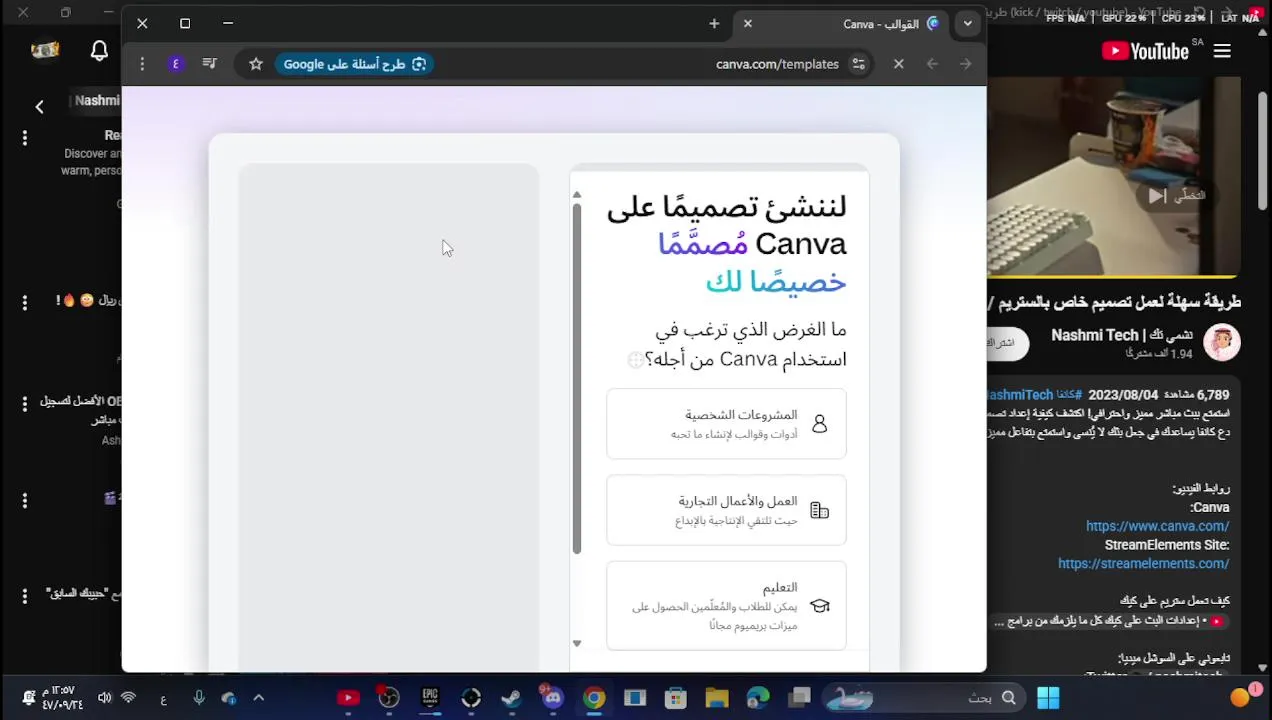Choose the work and business option (العمل والأعمال التجارية)
The height and width of the screenshot is (720, 1272).
[x=726, y=510]
